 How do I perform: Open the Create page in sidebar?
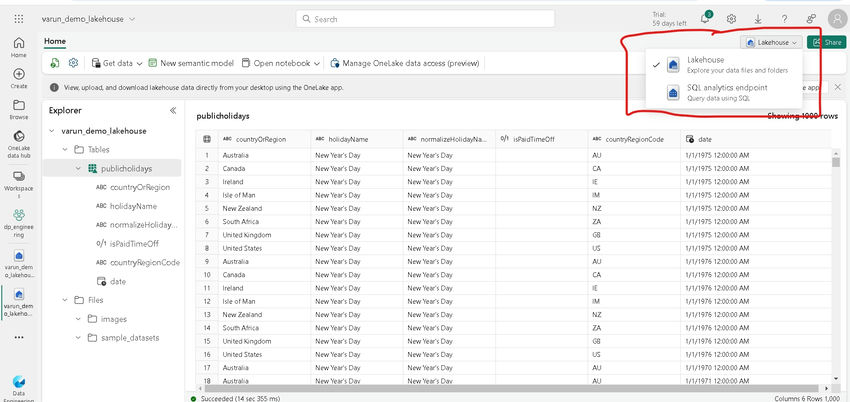click(x=19, y=79)
